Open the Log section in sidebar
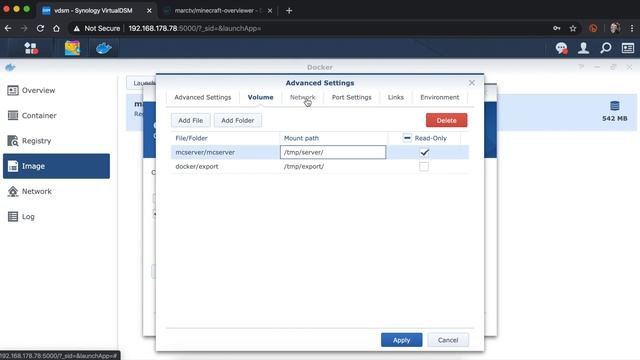Image resolution: width=640 pixels, height=360 pixels. [x=56, y=217]
